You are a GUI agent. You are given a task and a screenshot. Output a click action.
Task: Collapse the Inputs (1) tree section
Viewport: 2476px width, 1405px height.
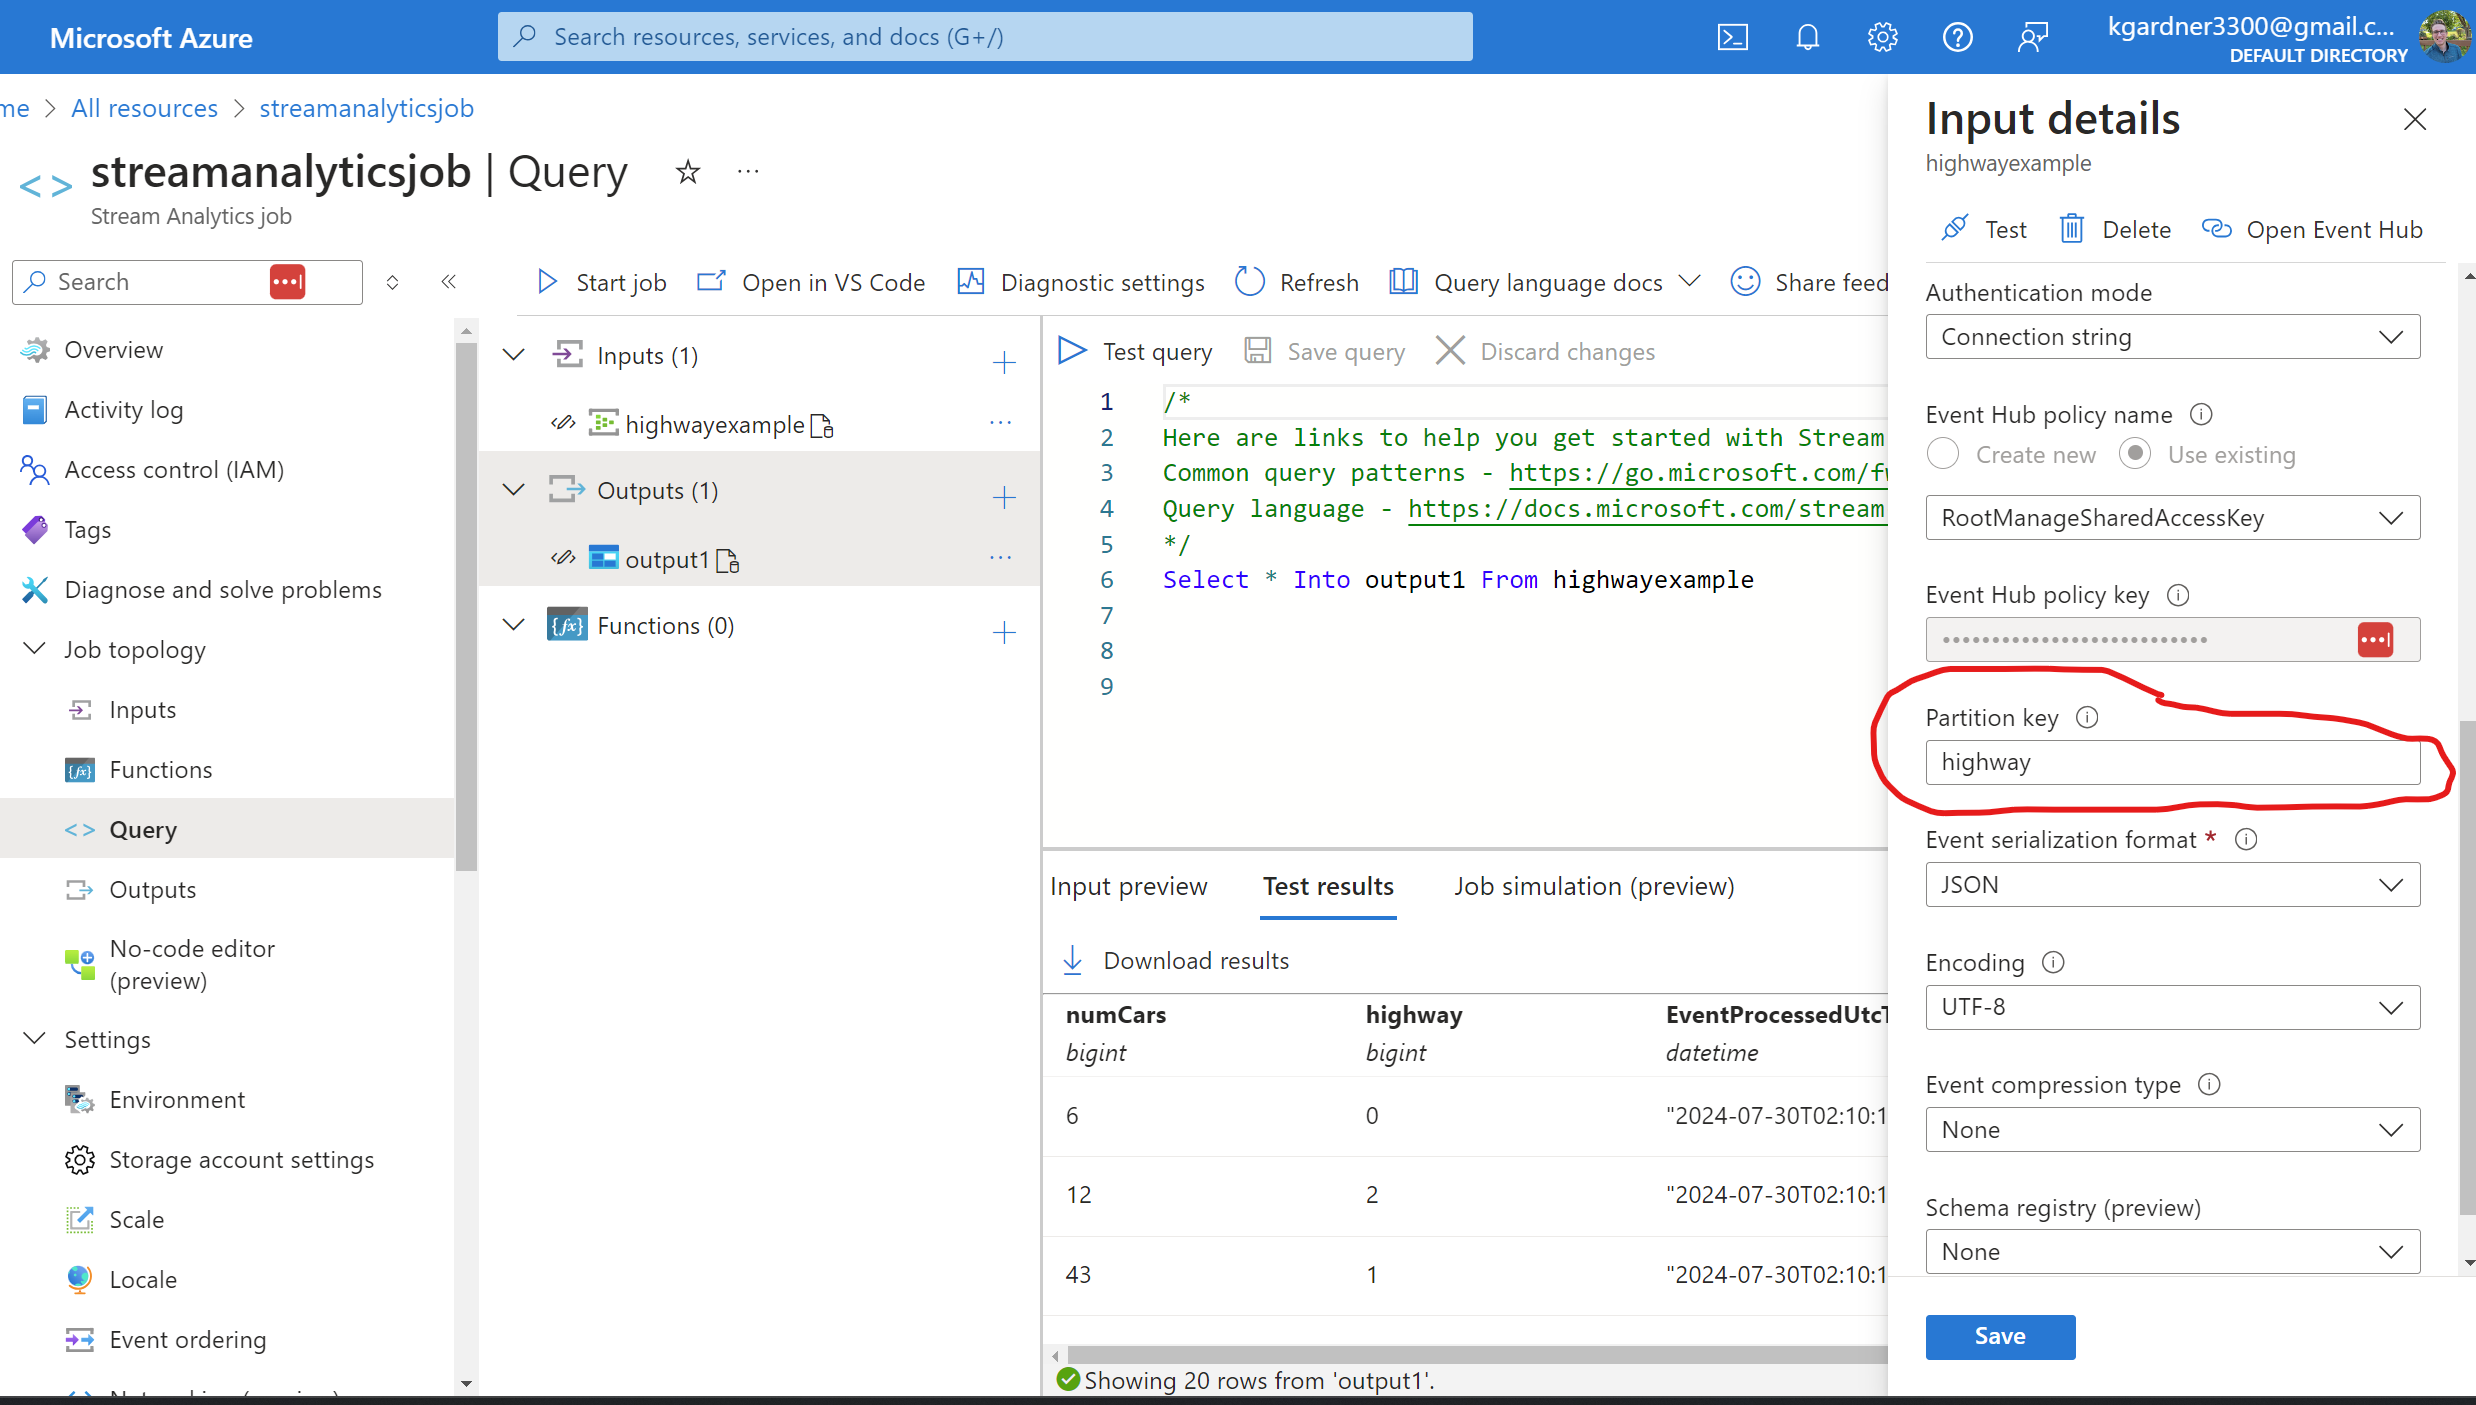pos(514,355)
